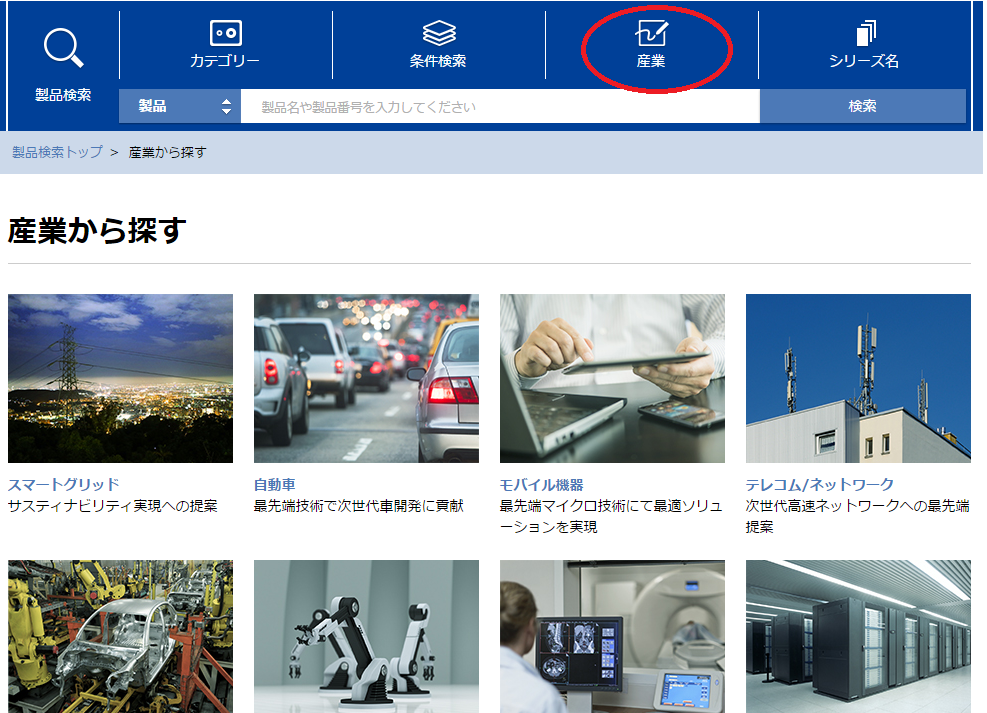Click the night city power tower thumbnail
987x713 pixels.
pos(120,378)
